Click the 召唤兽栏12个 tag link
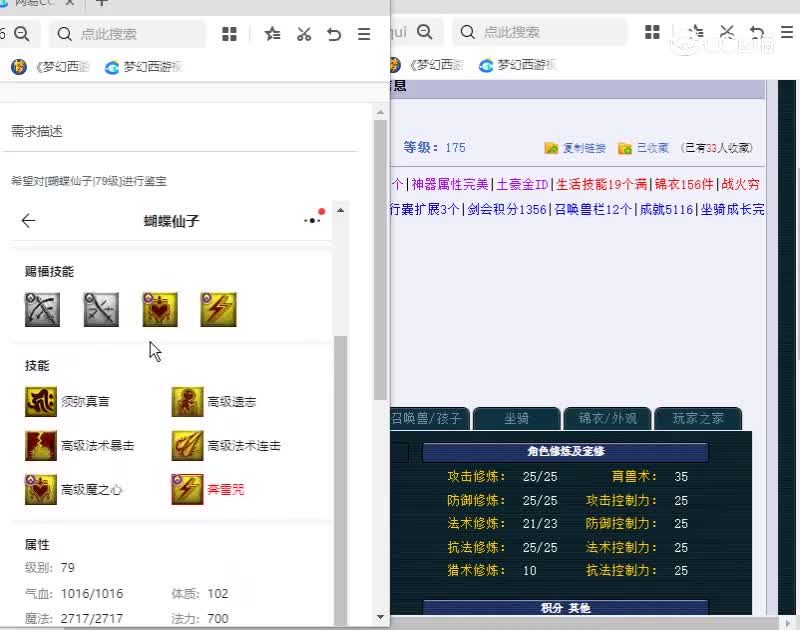The image size is (800, 630). [593, 209]
